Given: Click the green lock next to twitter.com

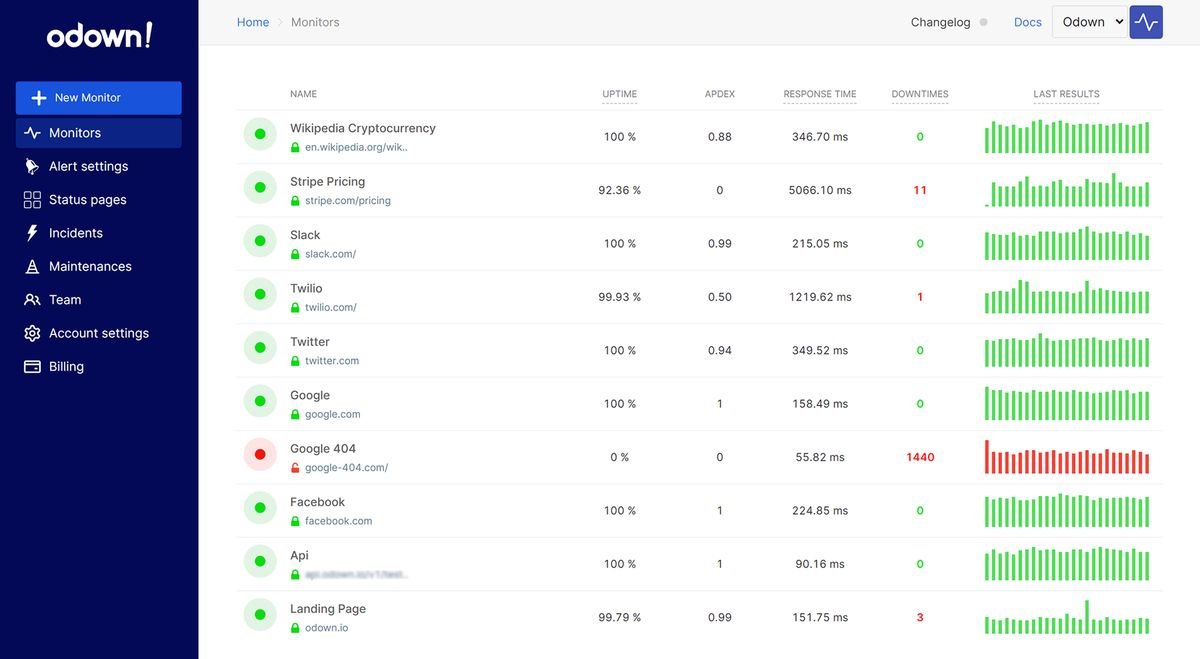Looking at the screenshot, I should 295,361.
